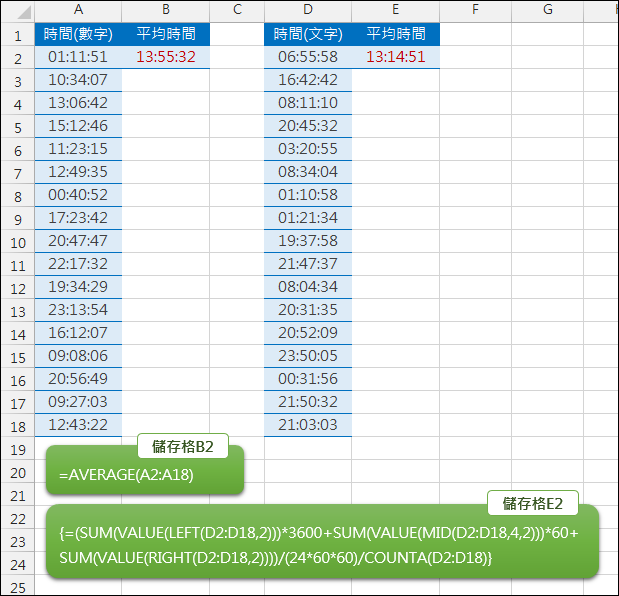Select cell with 12:43:22
619x596 pixels.
(x=78, y=425)
